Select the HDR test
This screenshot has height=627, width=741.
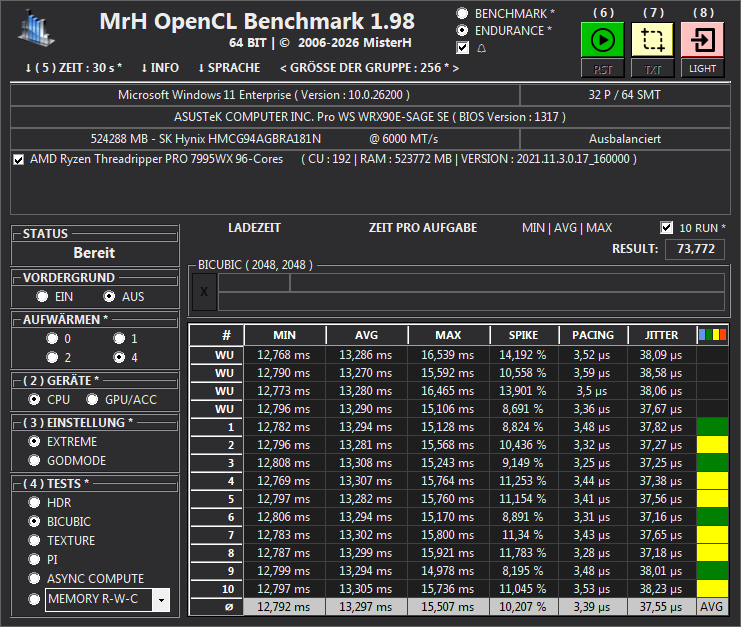(x=34, y=502)
